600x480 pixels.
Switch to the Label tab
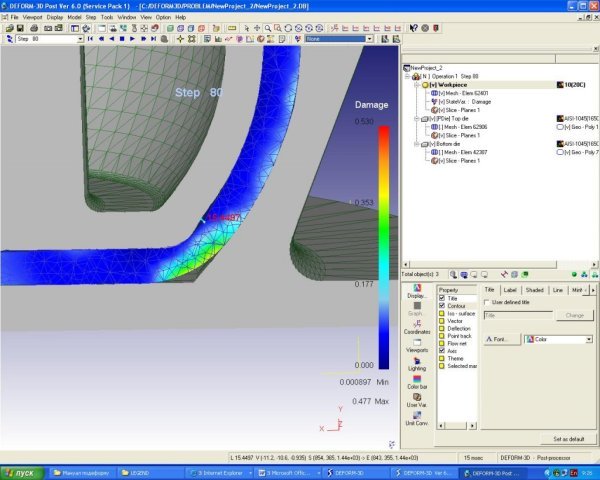coord(510,290)
